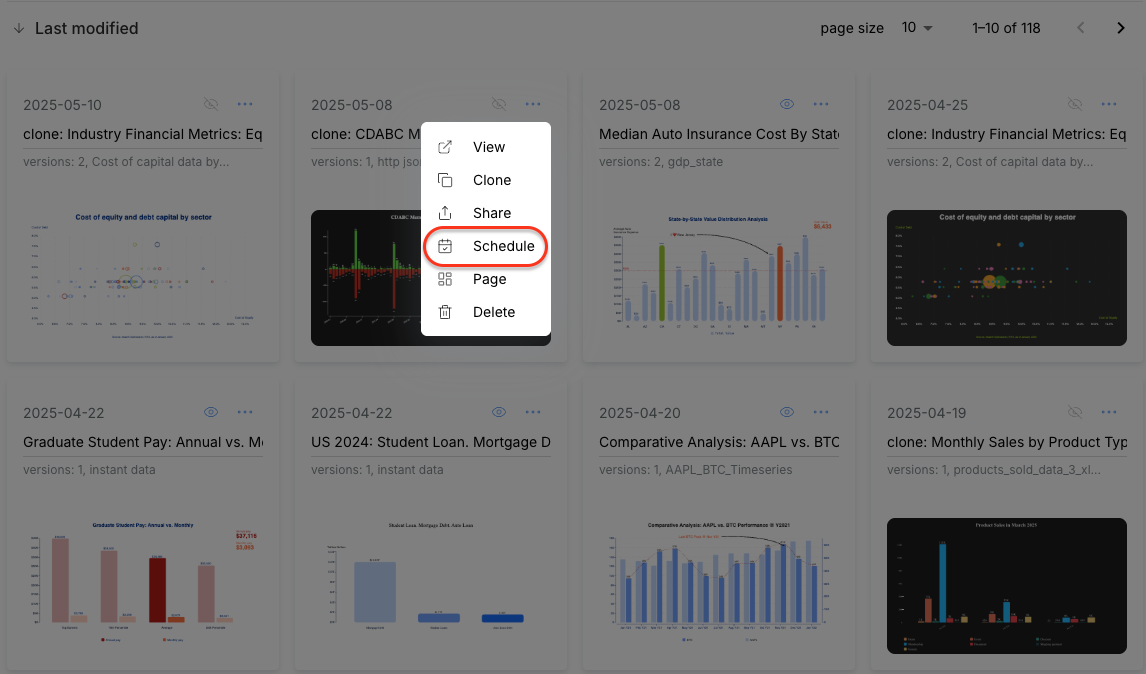The image size is (1146, 674).
Task: Open Student Loan Mortgage Debt chart thumbnail
Action: click(431, 586)
